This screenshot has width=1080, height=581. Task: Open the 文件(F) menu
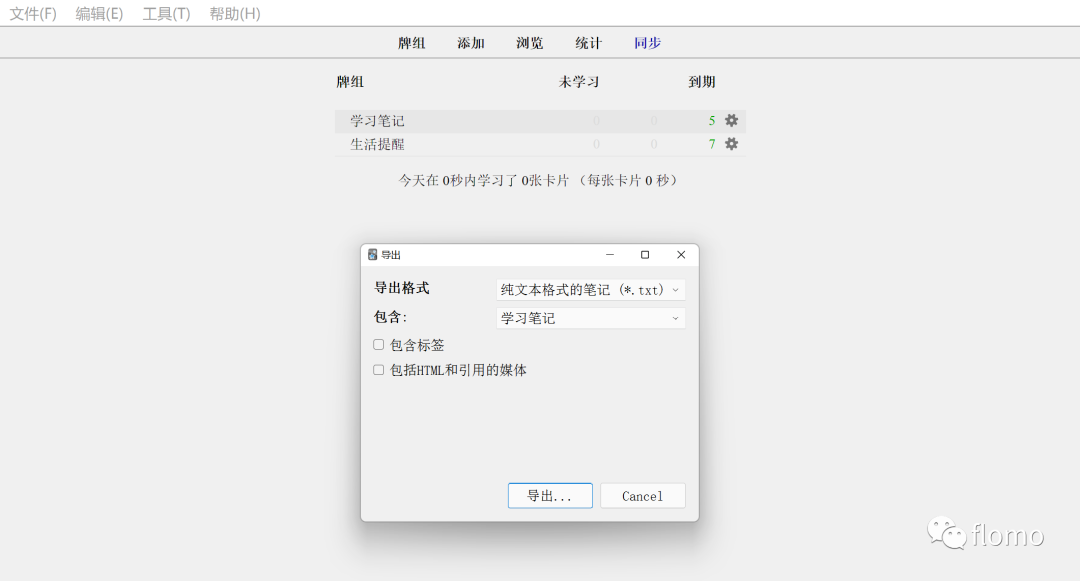(32, 14)
